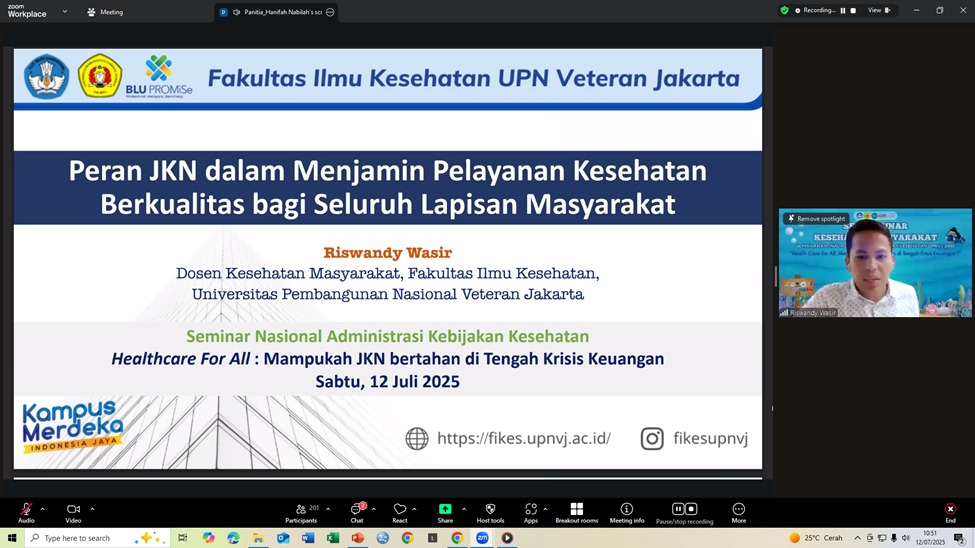The height and width of the screenshot is (548, 975).
Task: Open PowerPoint from the Windows taskbar
Action: click(x=358, y=538)
